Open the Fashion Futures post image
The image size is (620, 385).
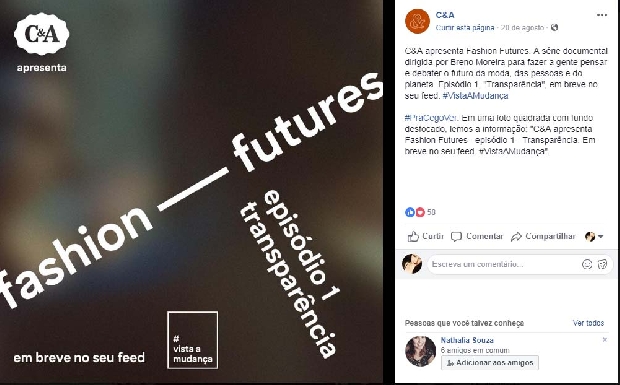[191, 191]
